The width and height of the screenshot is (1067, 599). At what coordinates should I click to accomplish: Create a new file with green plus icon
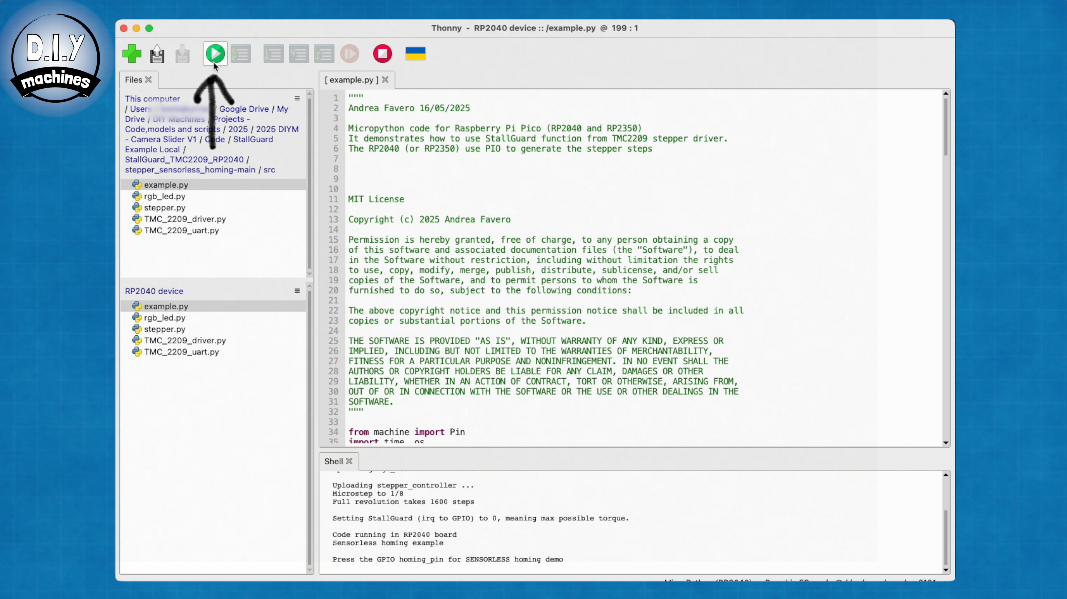tap(131, 54)
